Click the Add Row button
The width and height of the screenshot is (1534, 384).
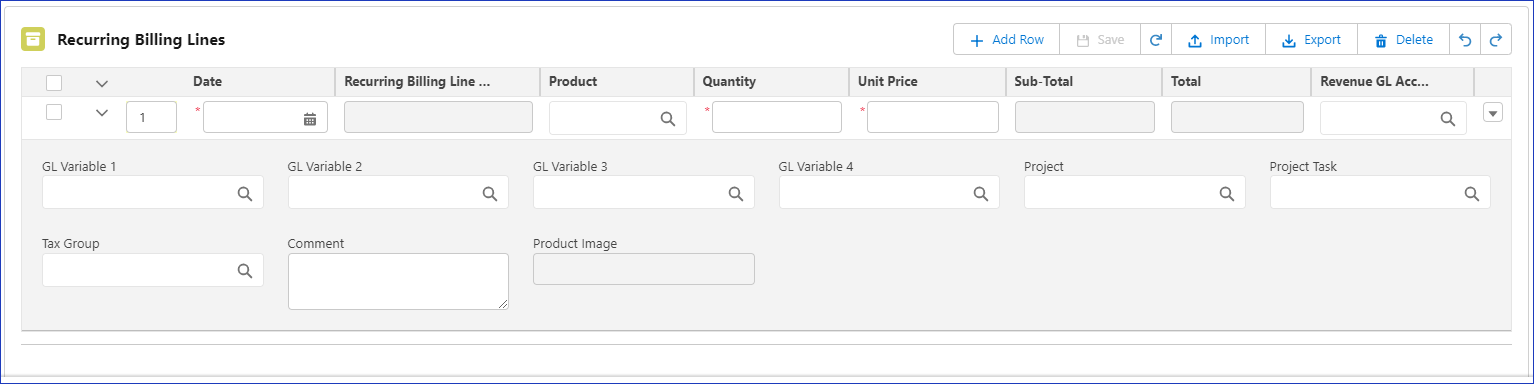[x=1007, y=40]
